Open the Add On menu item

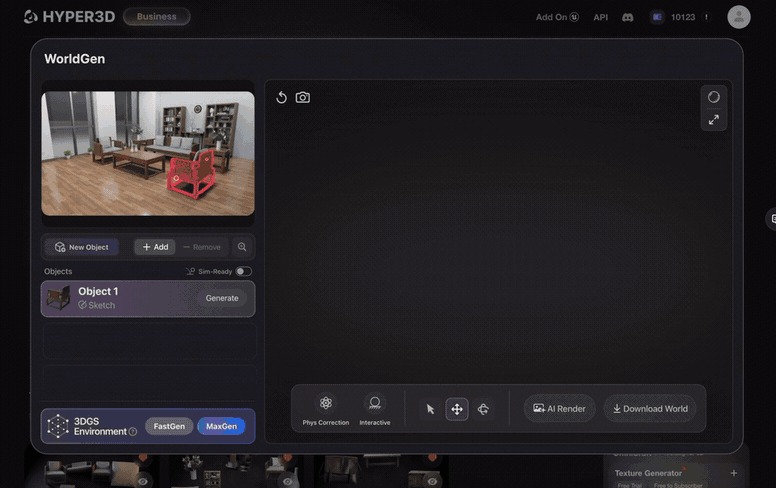557,17
